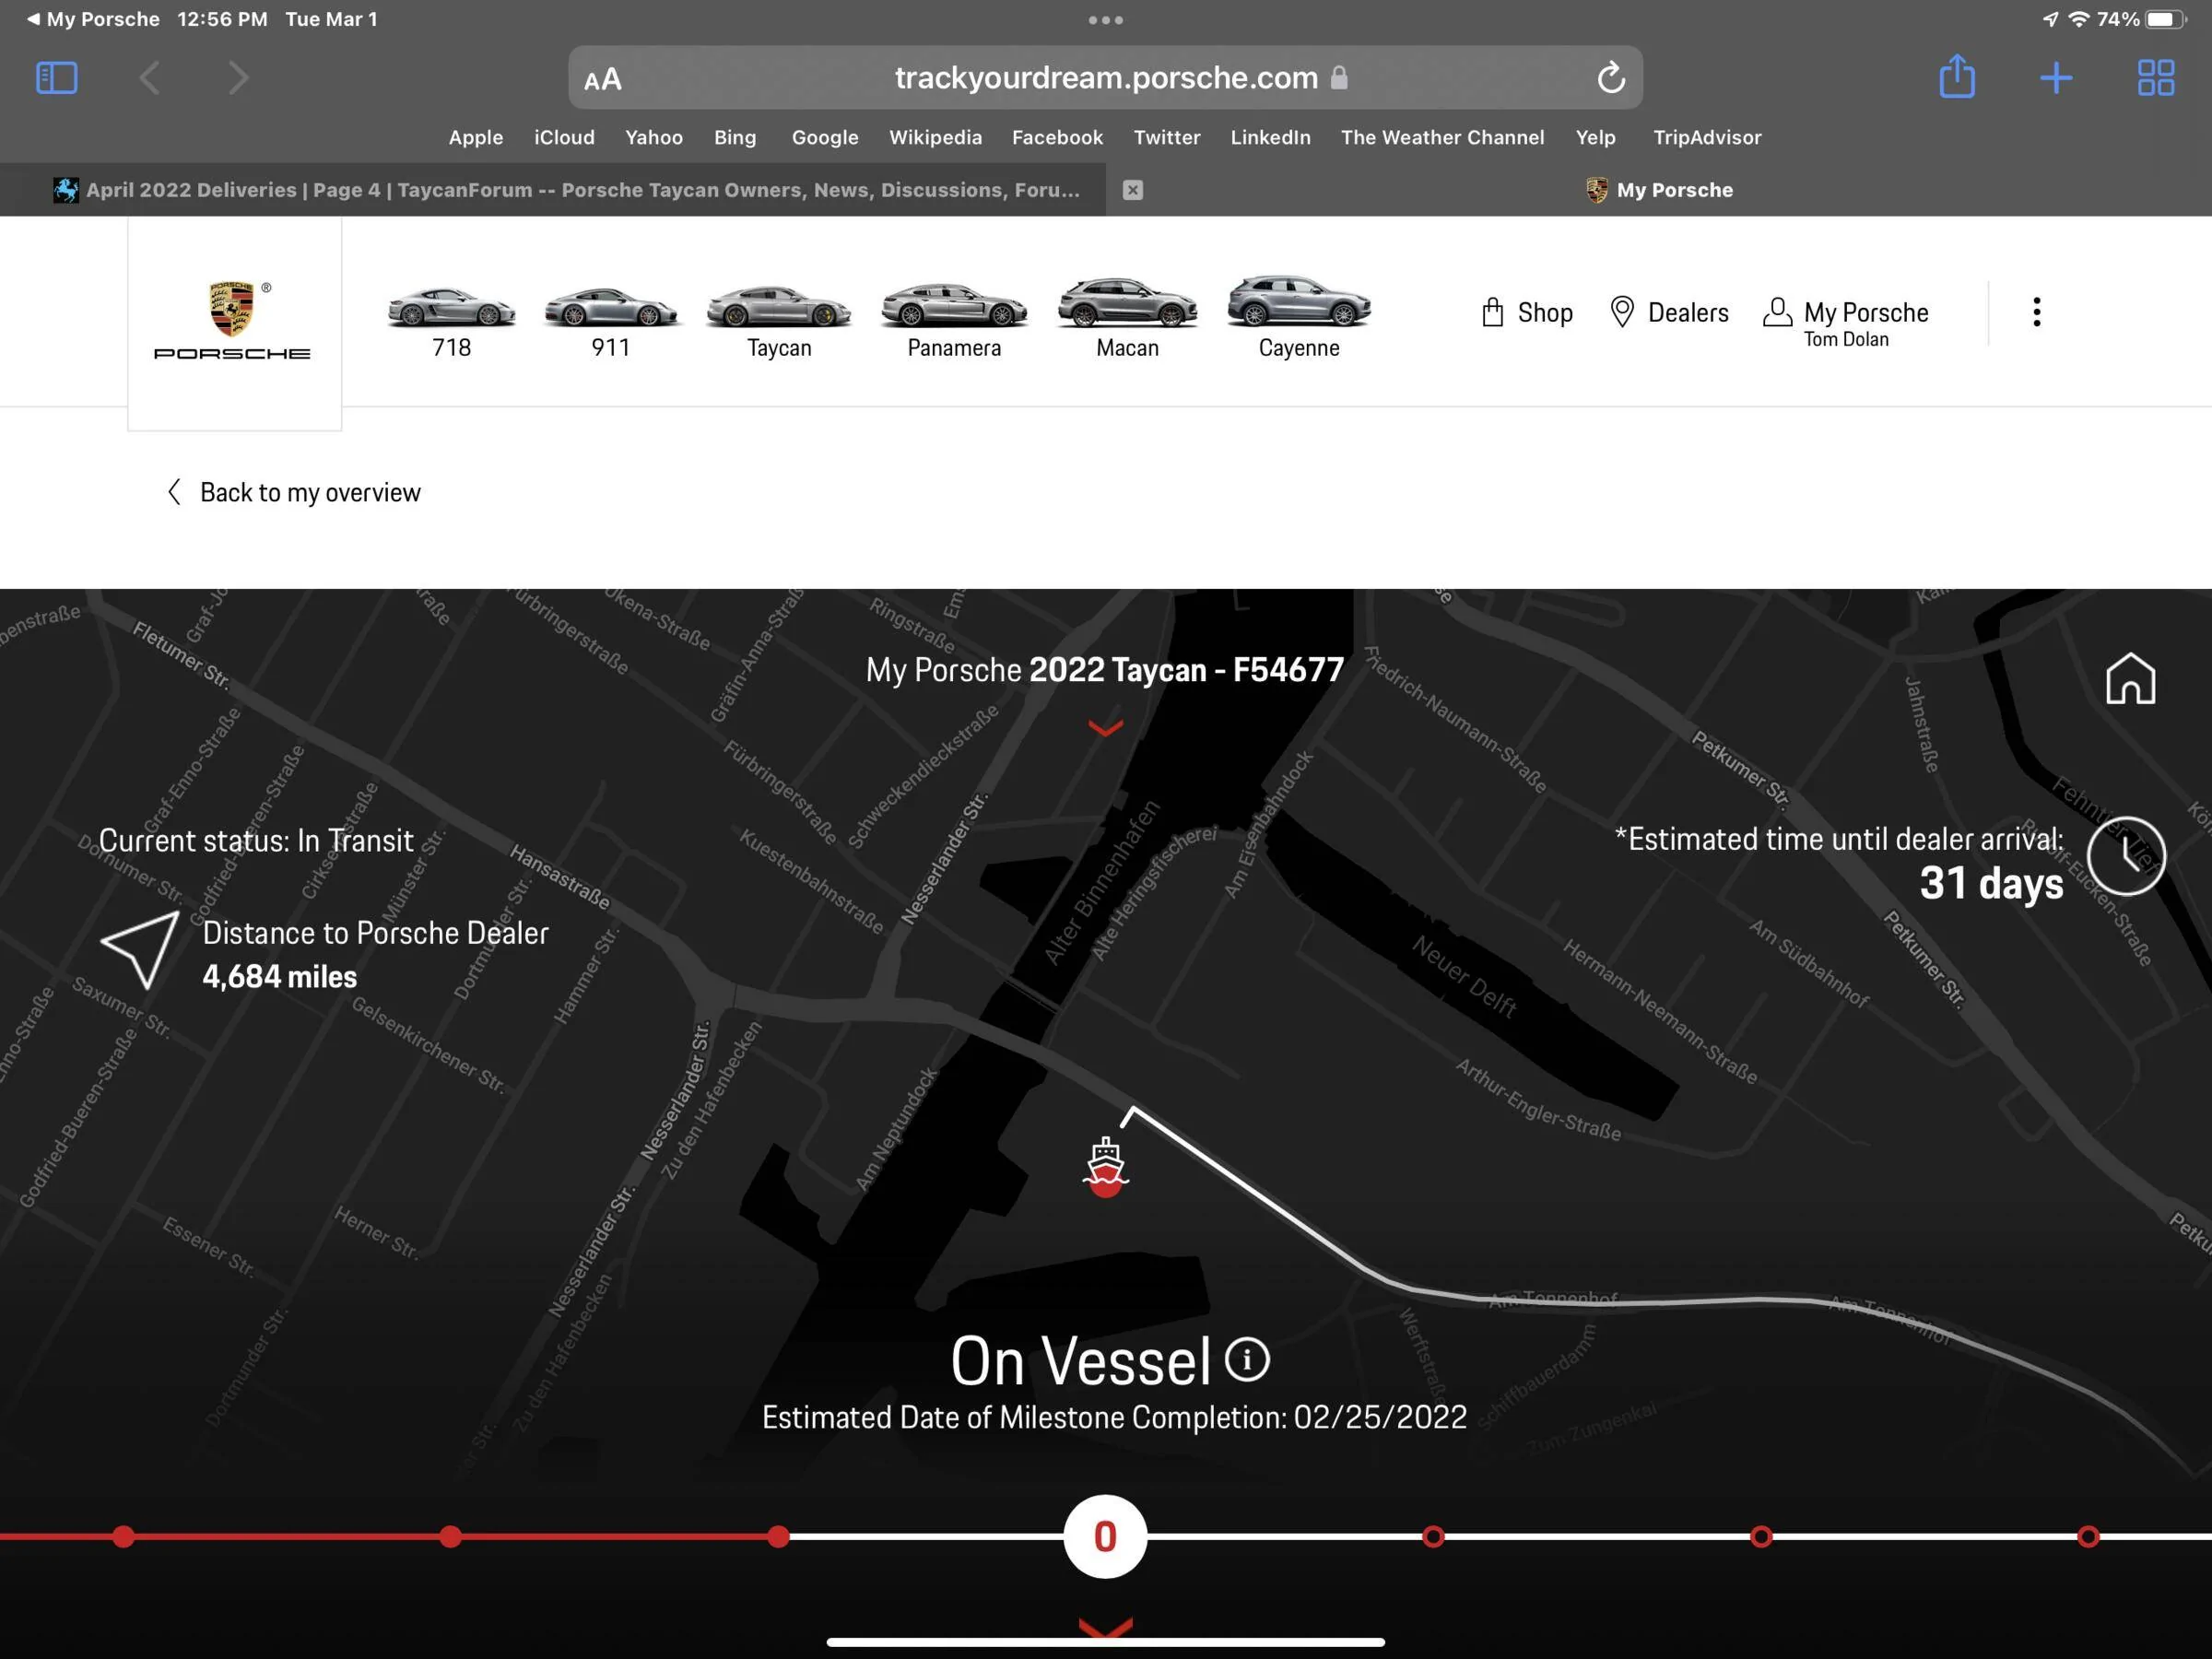Click the second upcoming hollow milestone dot
Viewport: 2212px width, 1659px height.
(1761, 1537)
